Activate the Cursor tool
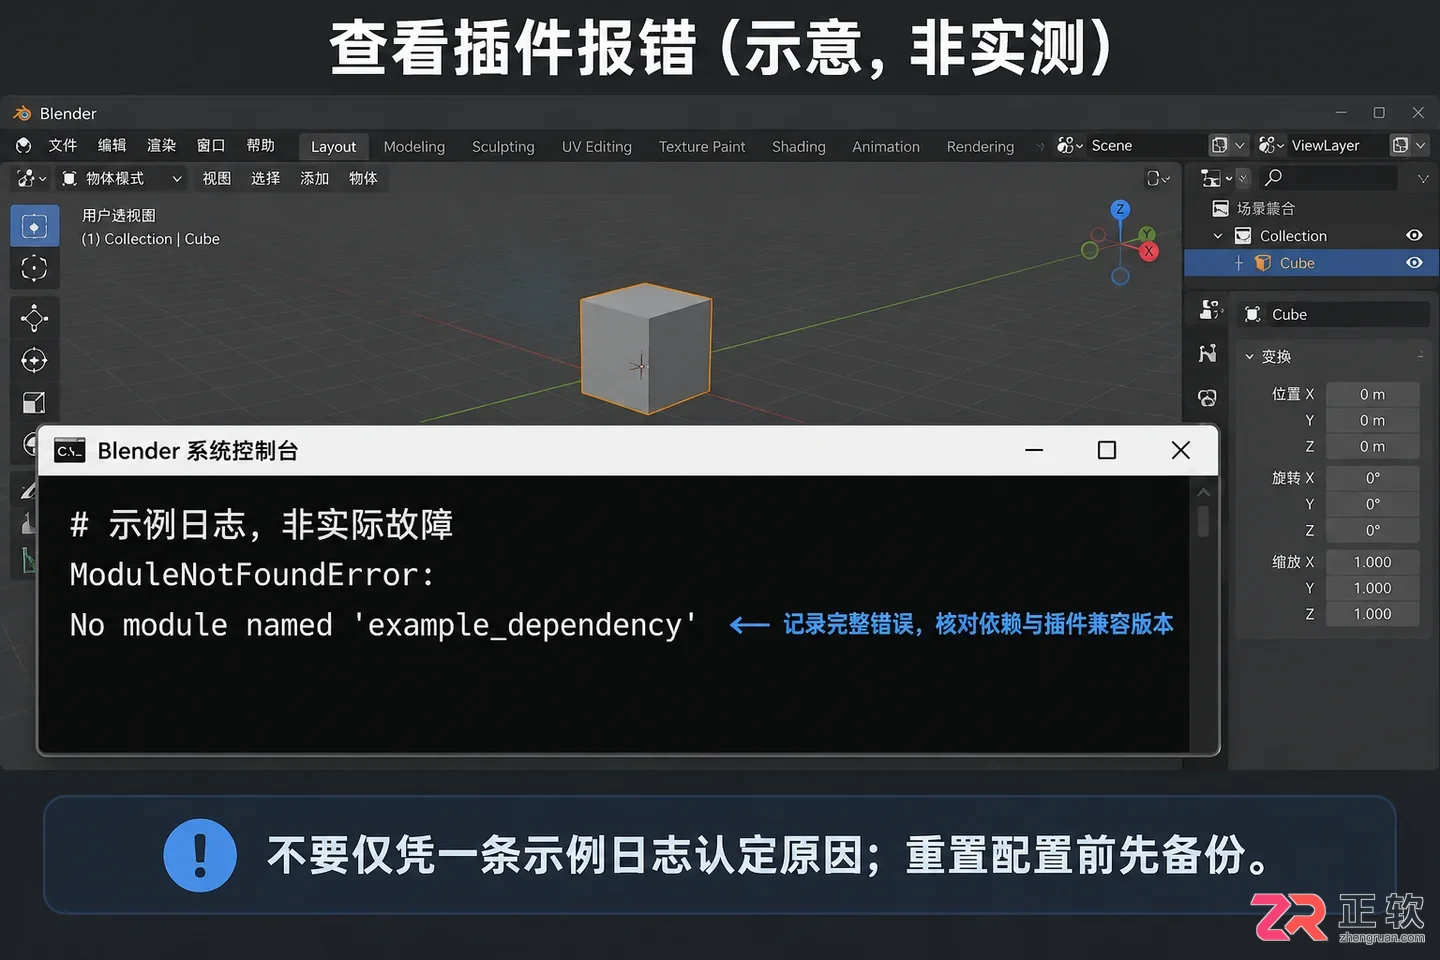This screenshot has width=1440, height=960. (x=34, y=269)
